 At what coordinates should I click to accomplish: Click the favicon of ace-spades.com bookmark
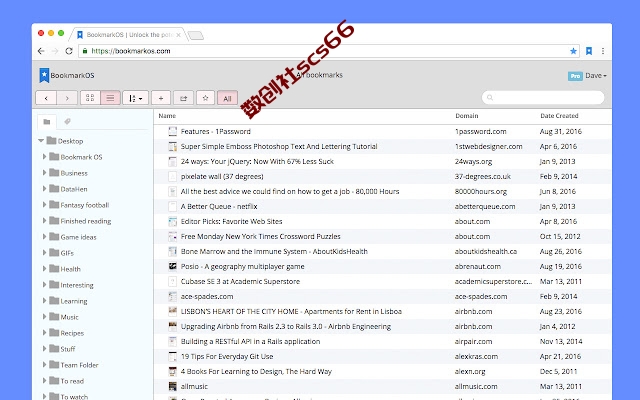(173, 296)
